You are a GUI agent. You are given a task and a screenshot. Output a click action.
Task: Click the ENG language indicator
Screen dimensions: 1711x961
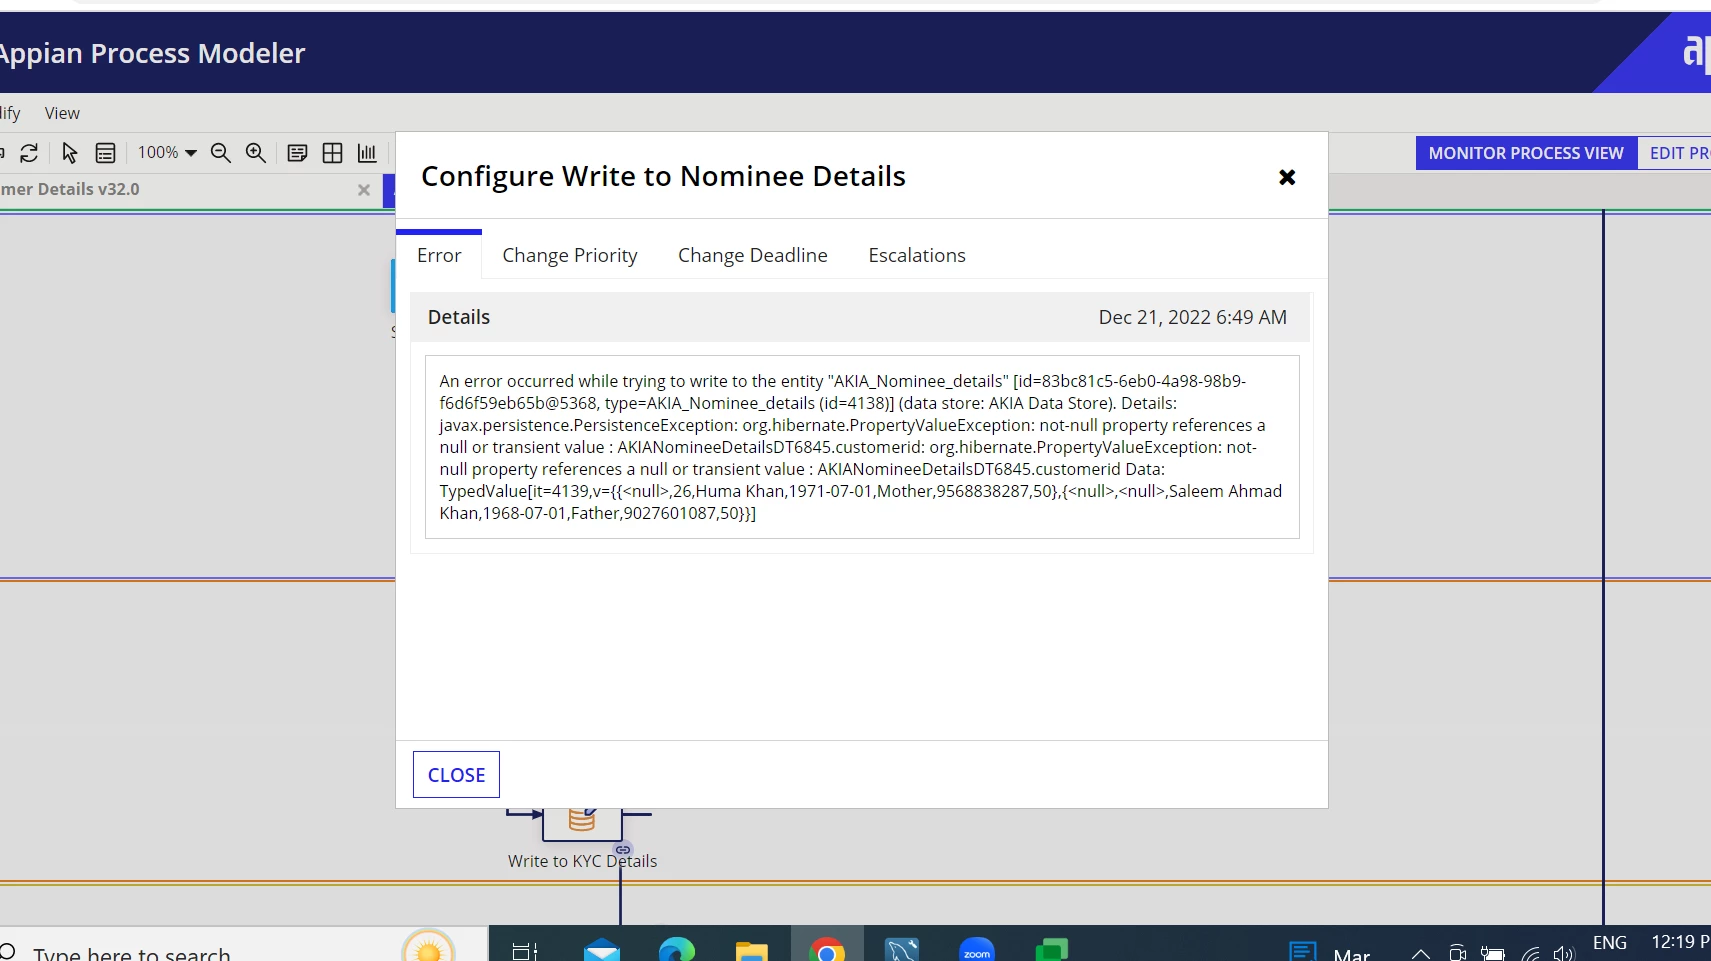(x=1610, y=943)
